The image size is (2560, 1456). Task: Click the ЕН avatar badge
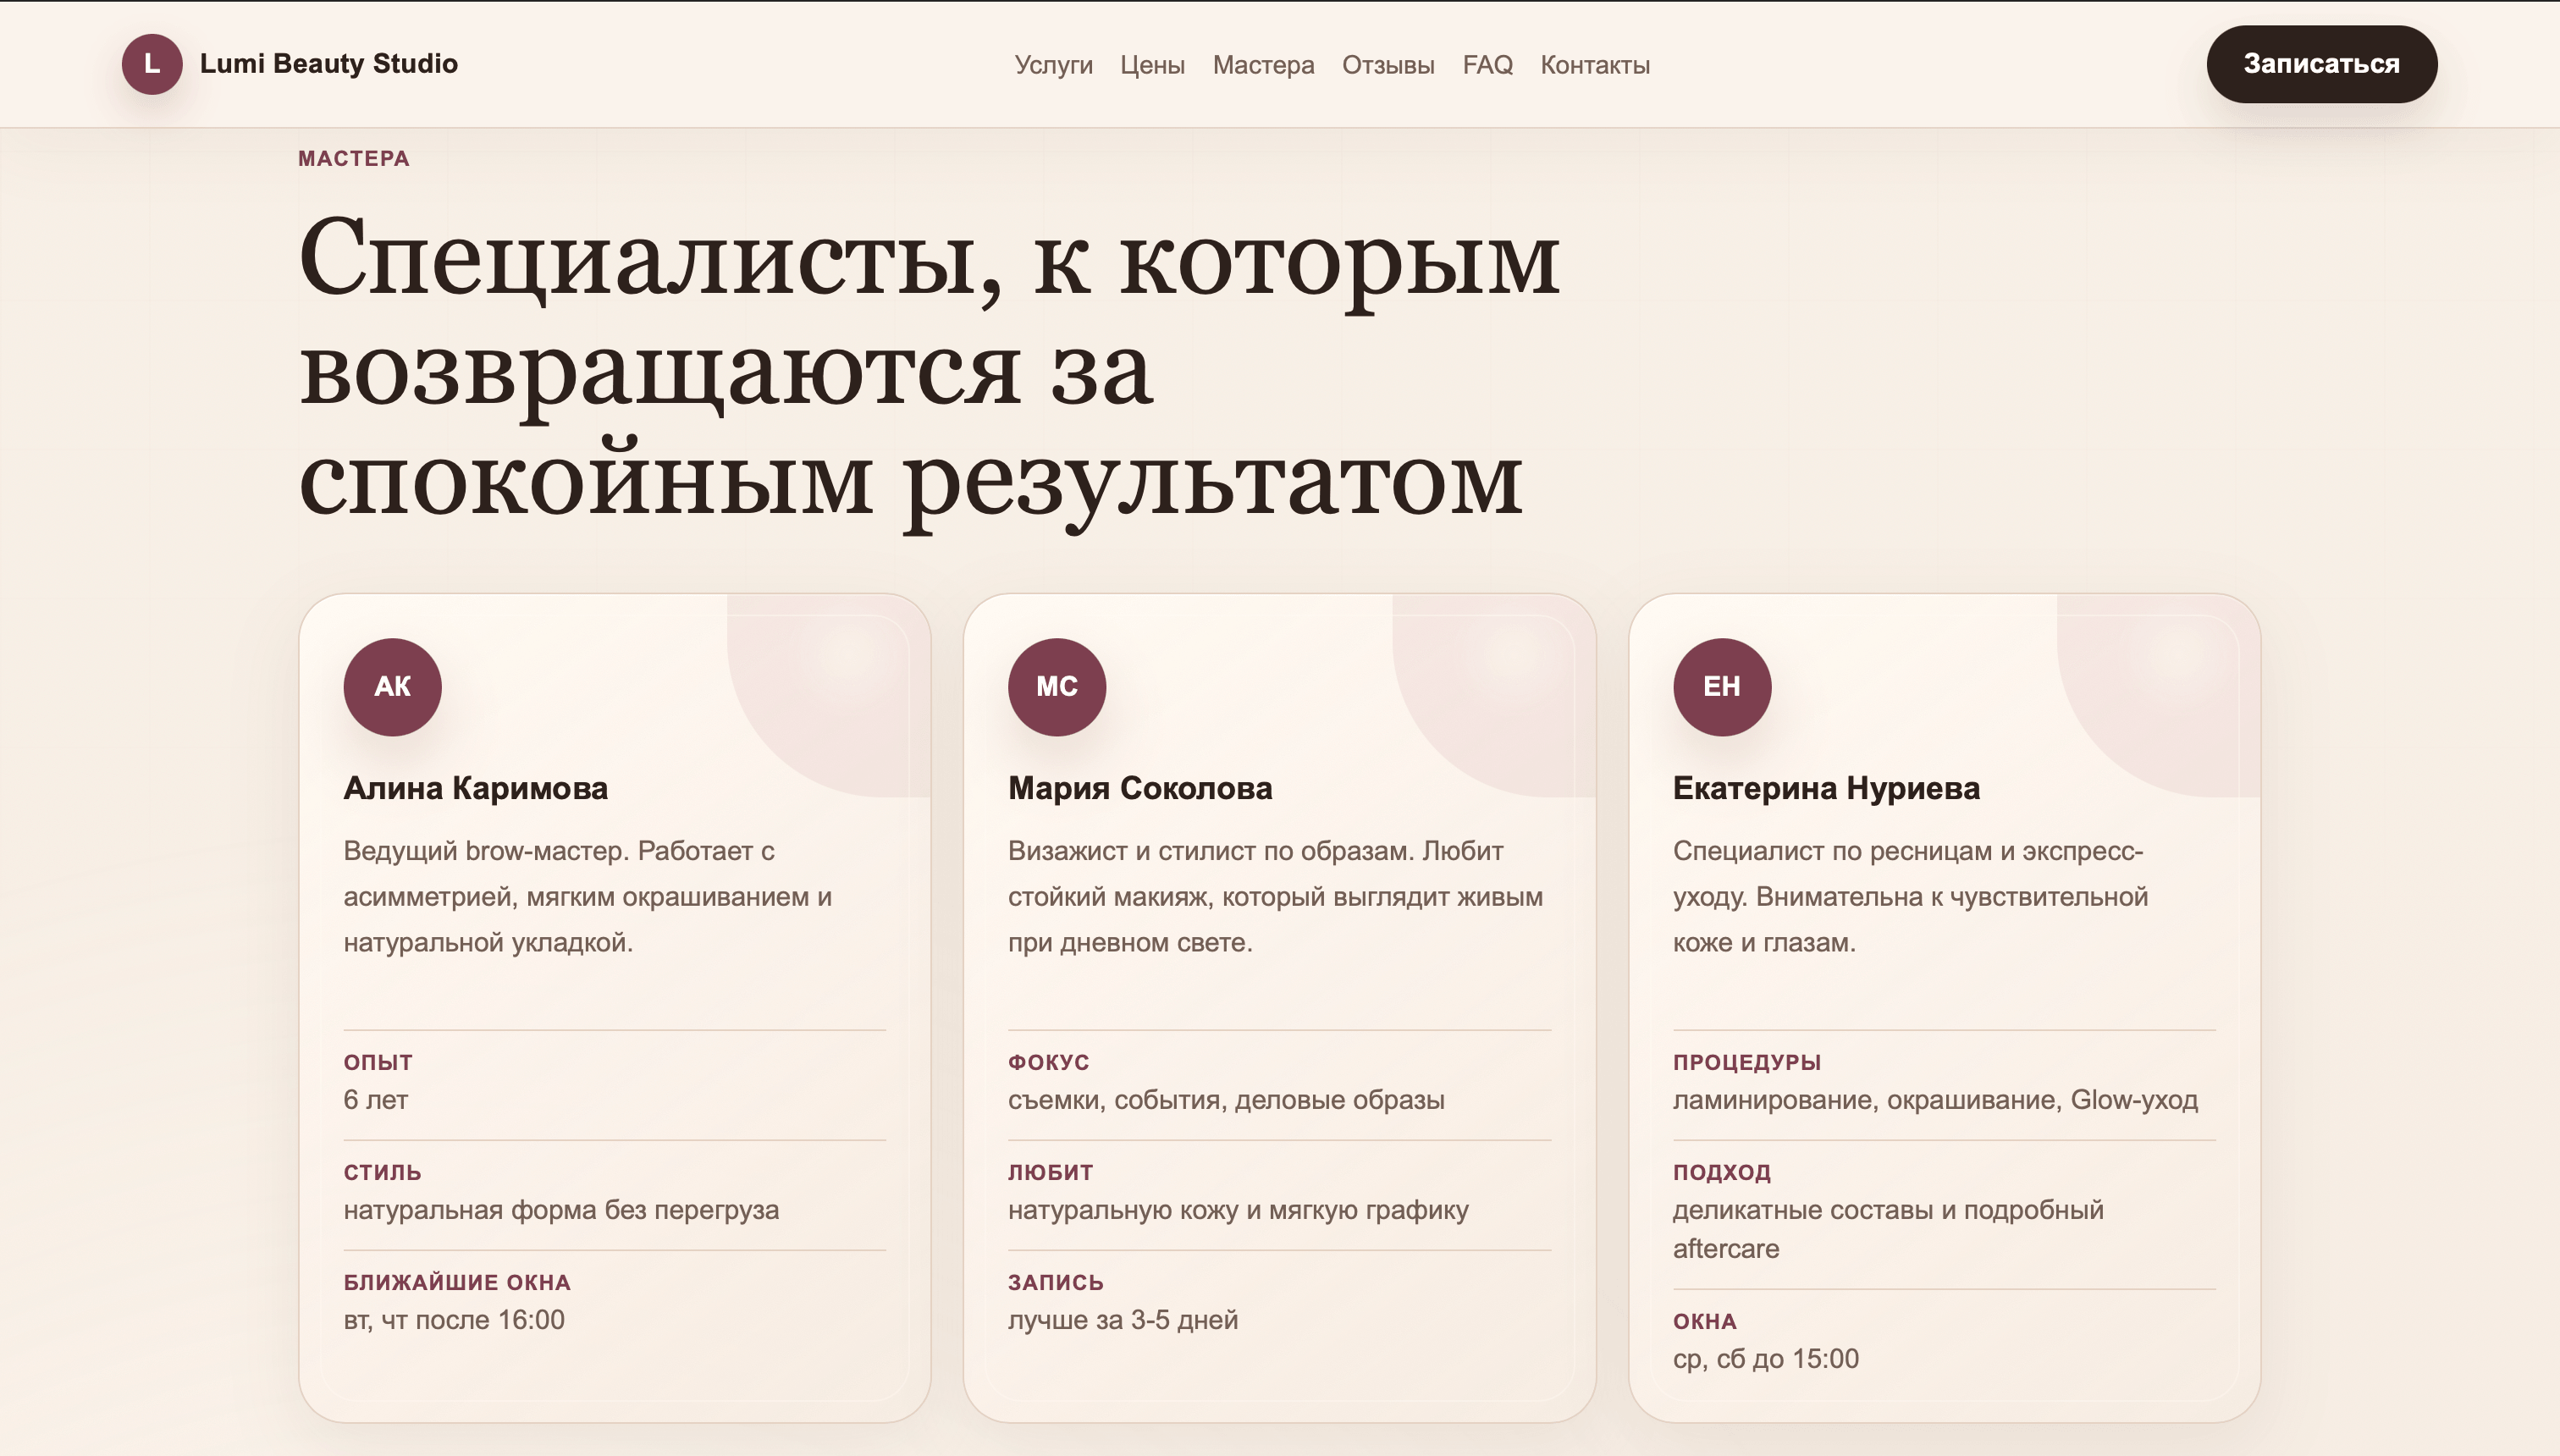[1722, 687]
